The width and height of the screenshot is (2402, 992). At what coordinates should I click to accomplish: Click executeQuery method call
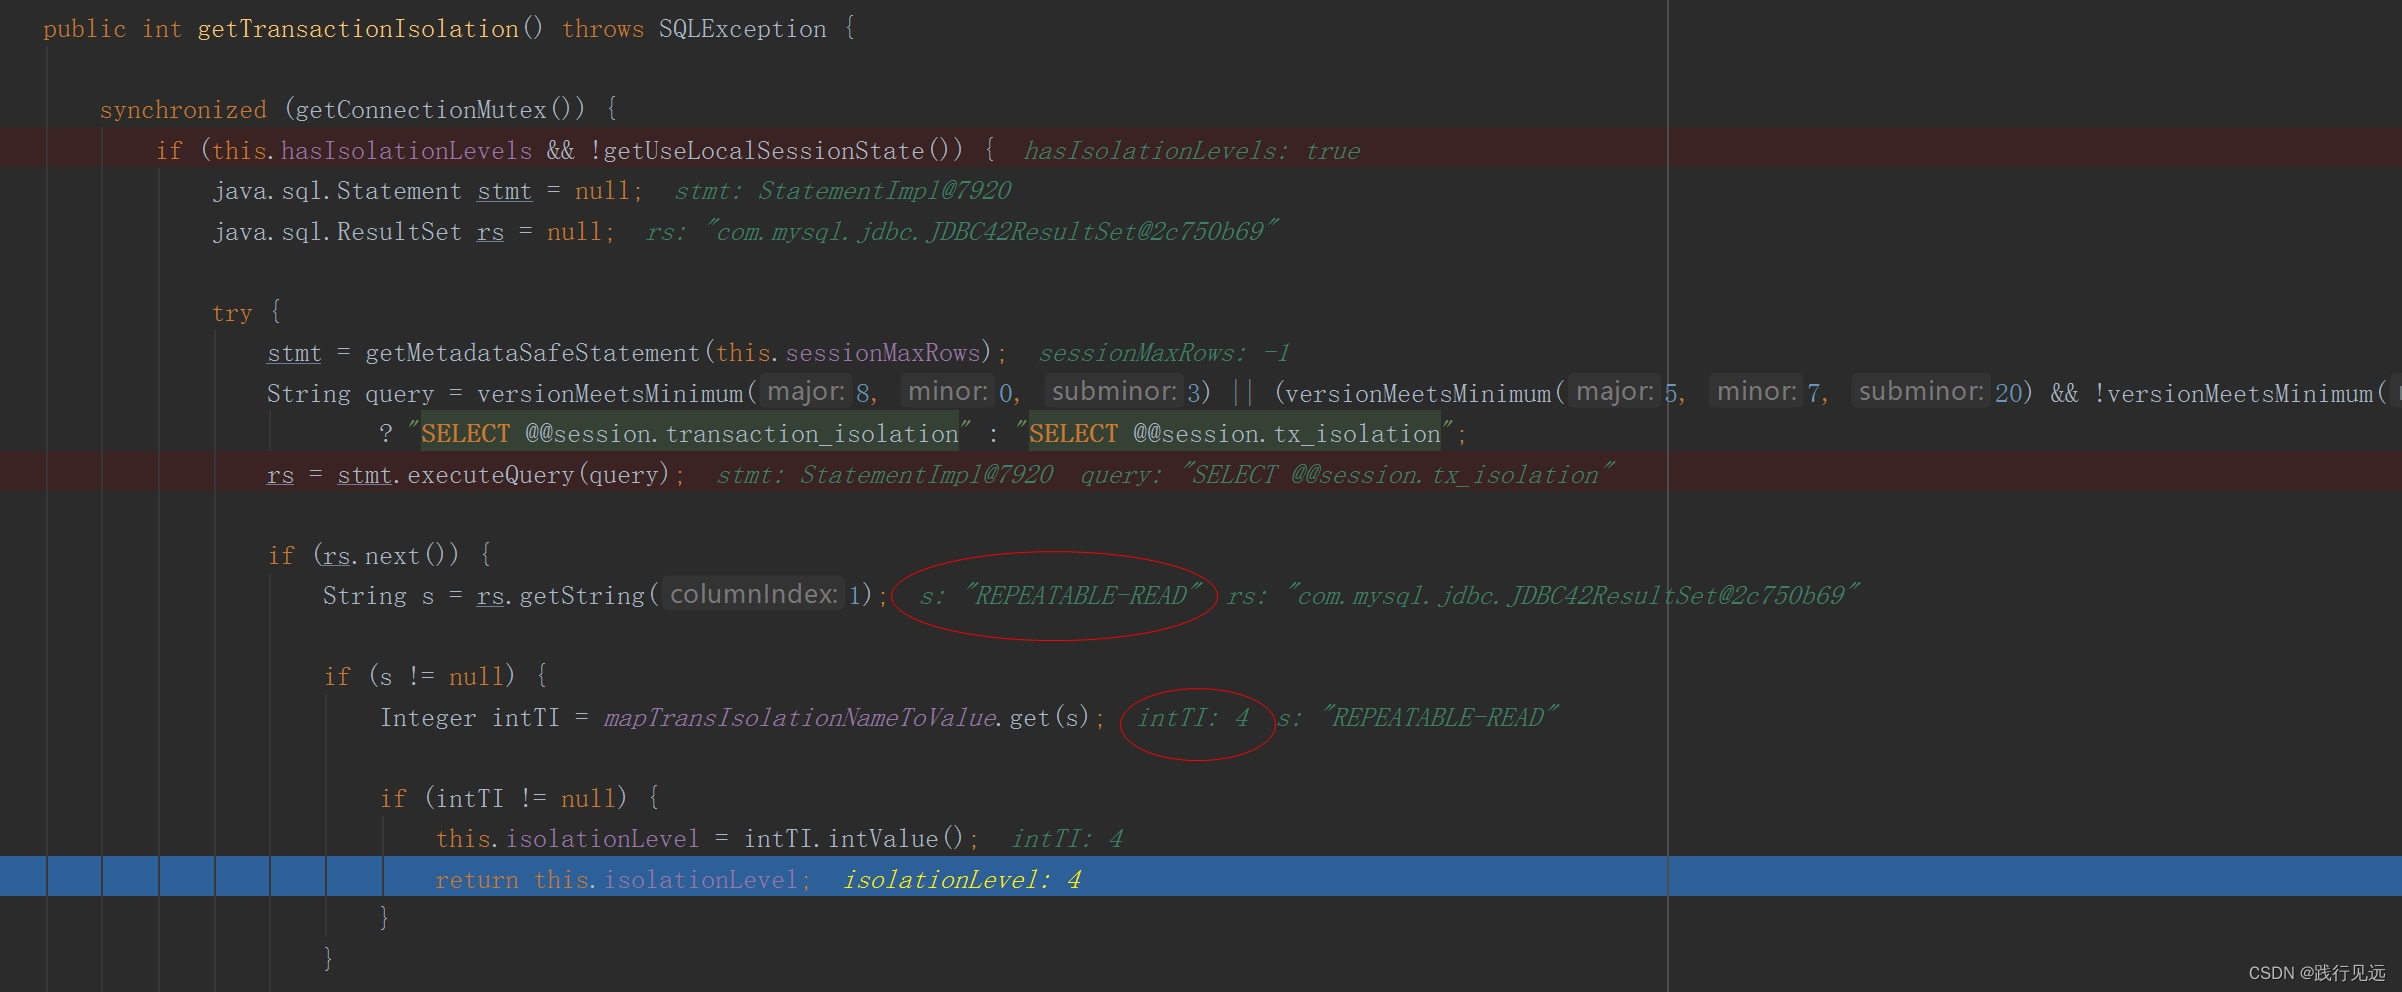490,474
